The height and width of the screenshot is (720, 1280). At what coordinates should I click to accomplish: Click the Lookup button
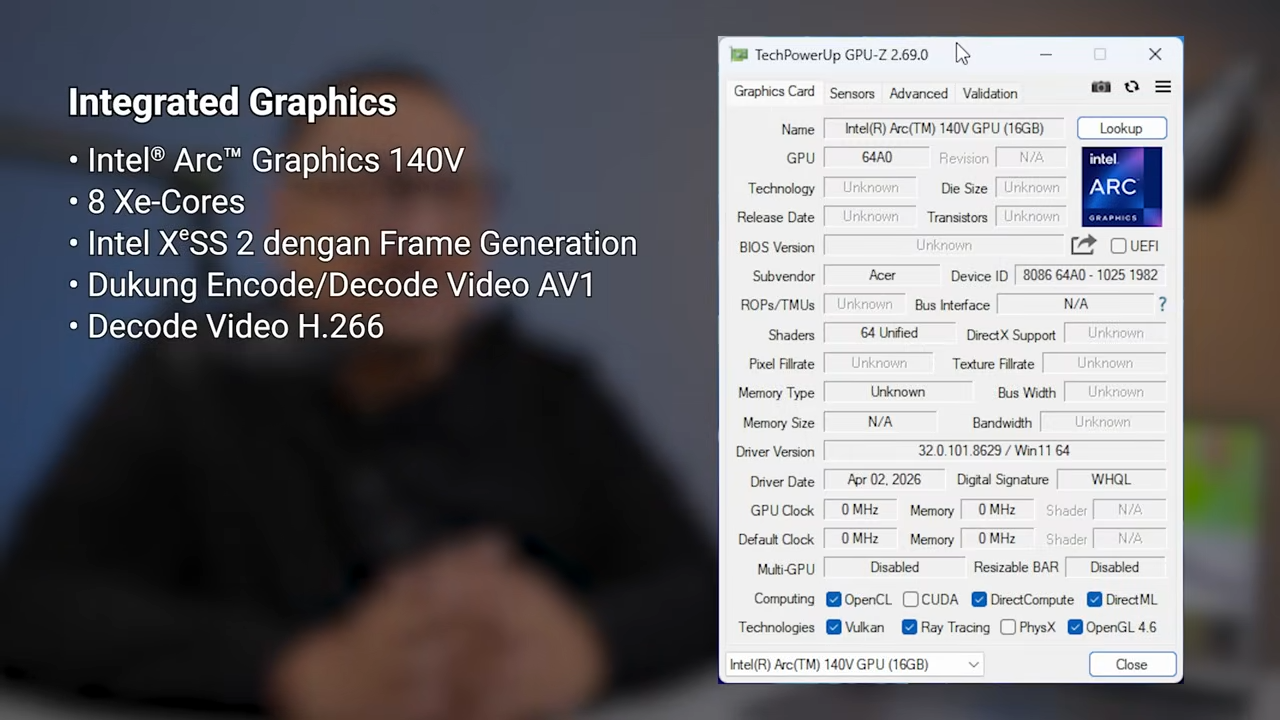point(1121,128)
